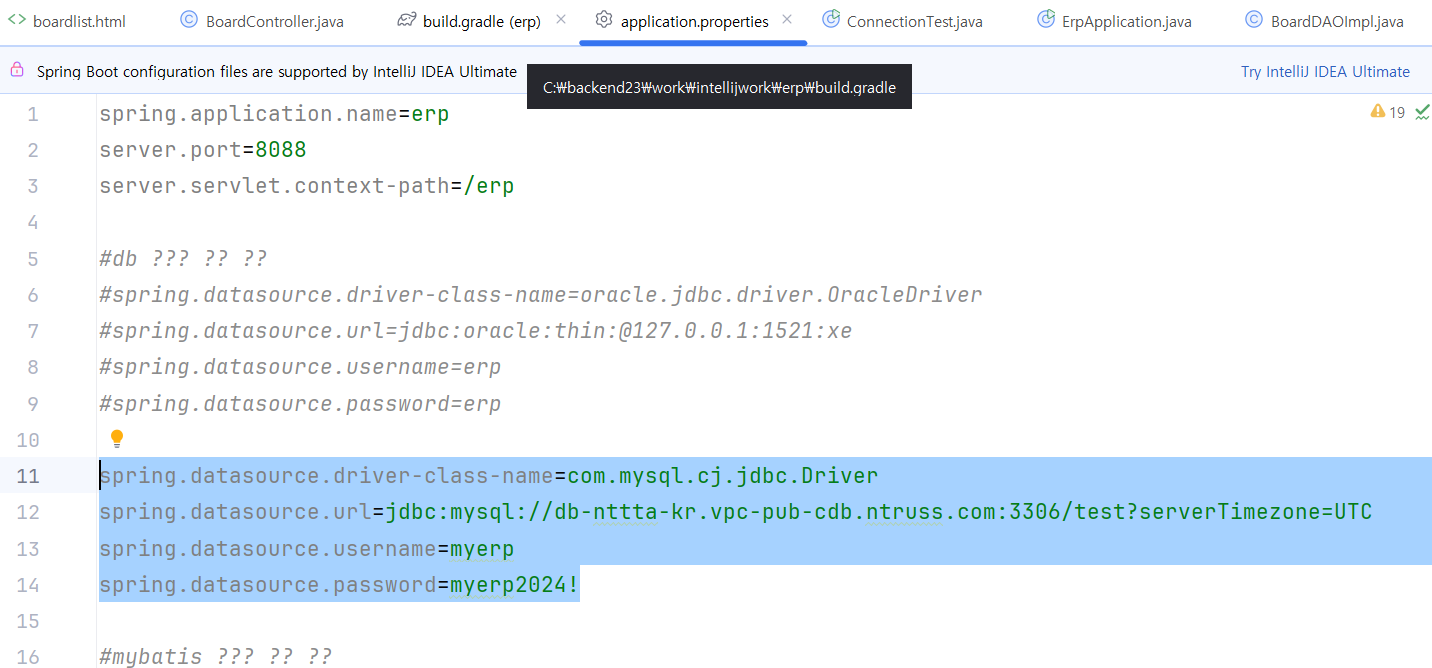This screenshot has height=668, width=1432.
Task: Click com.mysql.cj.jdbc.Driver value
Action: pos(723,476)
